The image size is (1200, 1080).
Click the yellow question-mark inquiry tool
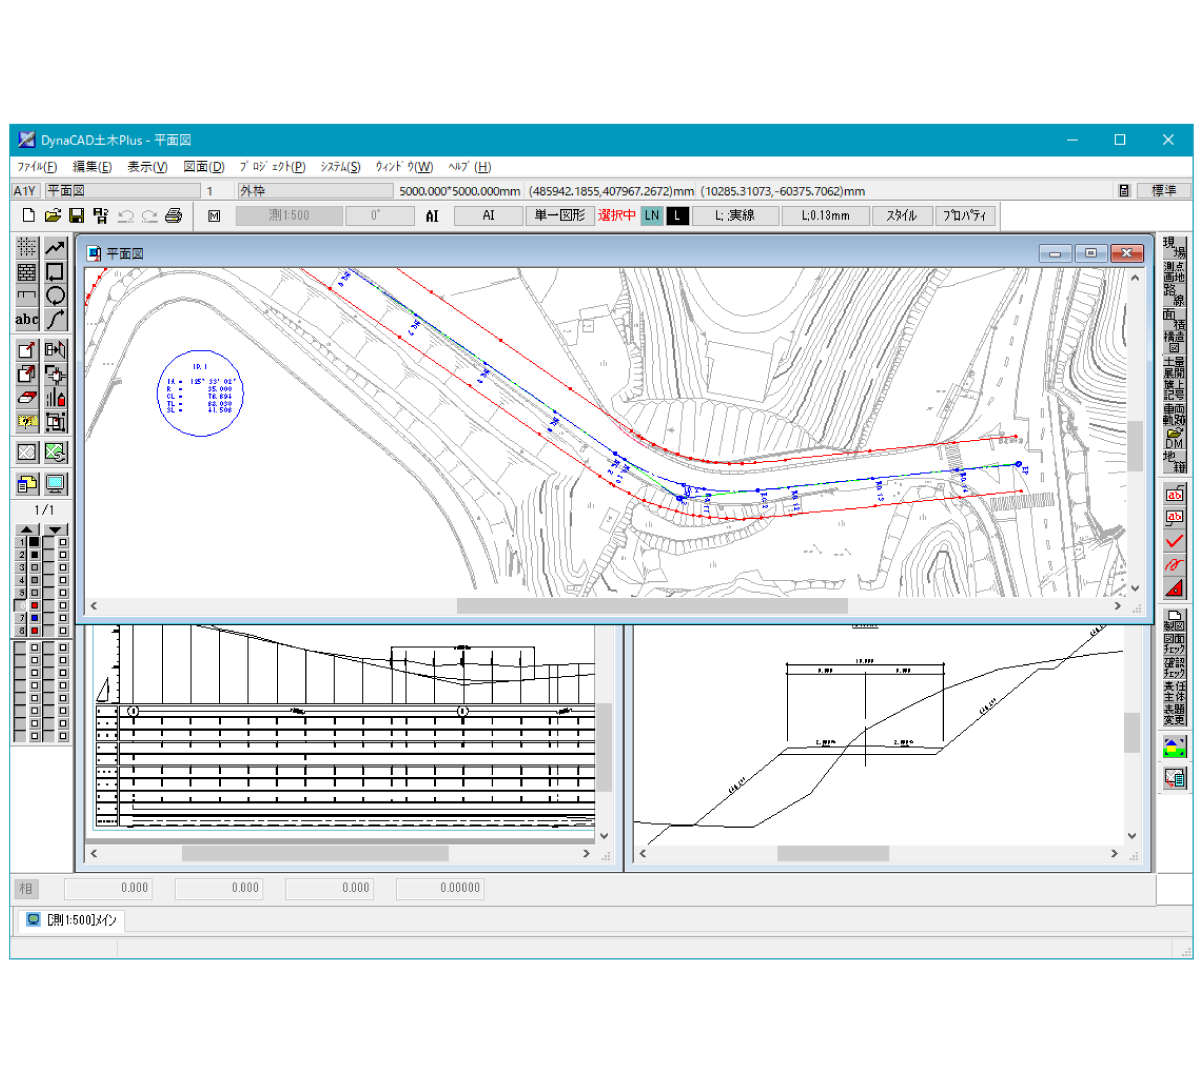pyautogui.click(x=27, y=422)
